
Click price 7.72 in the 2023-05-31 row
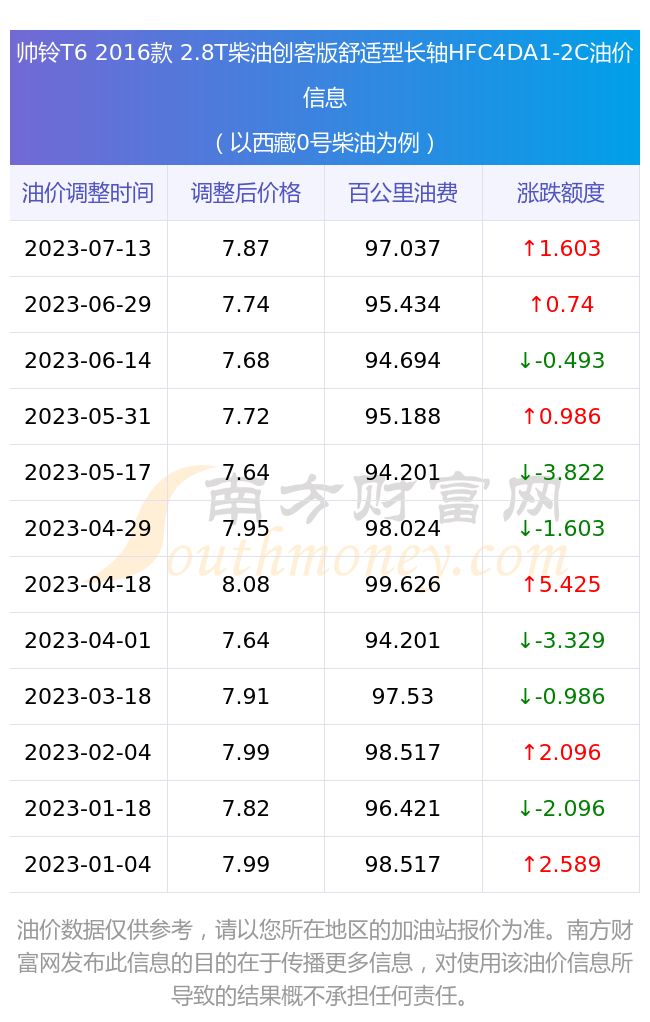(246, 416)
